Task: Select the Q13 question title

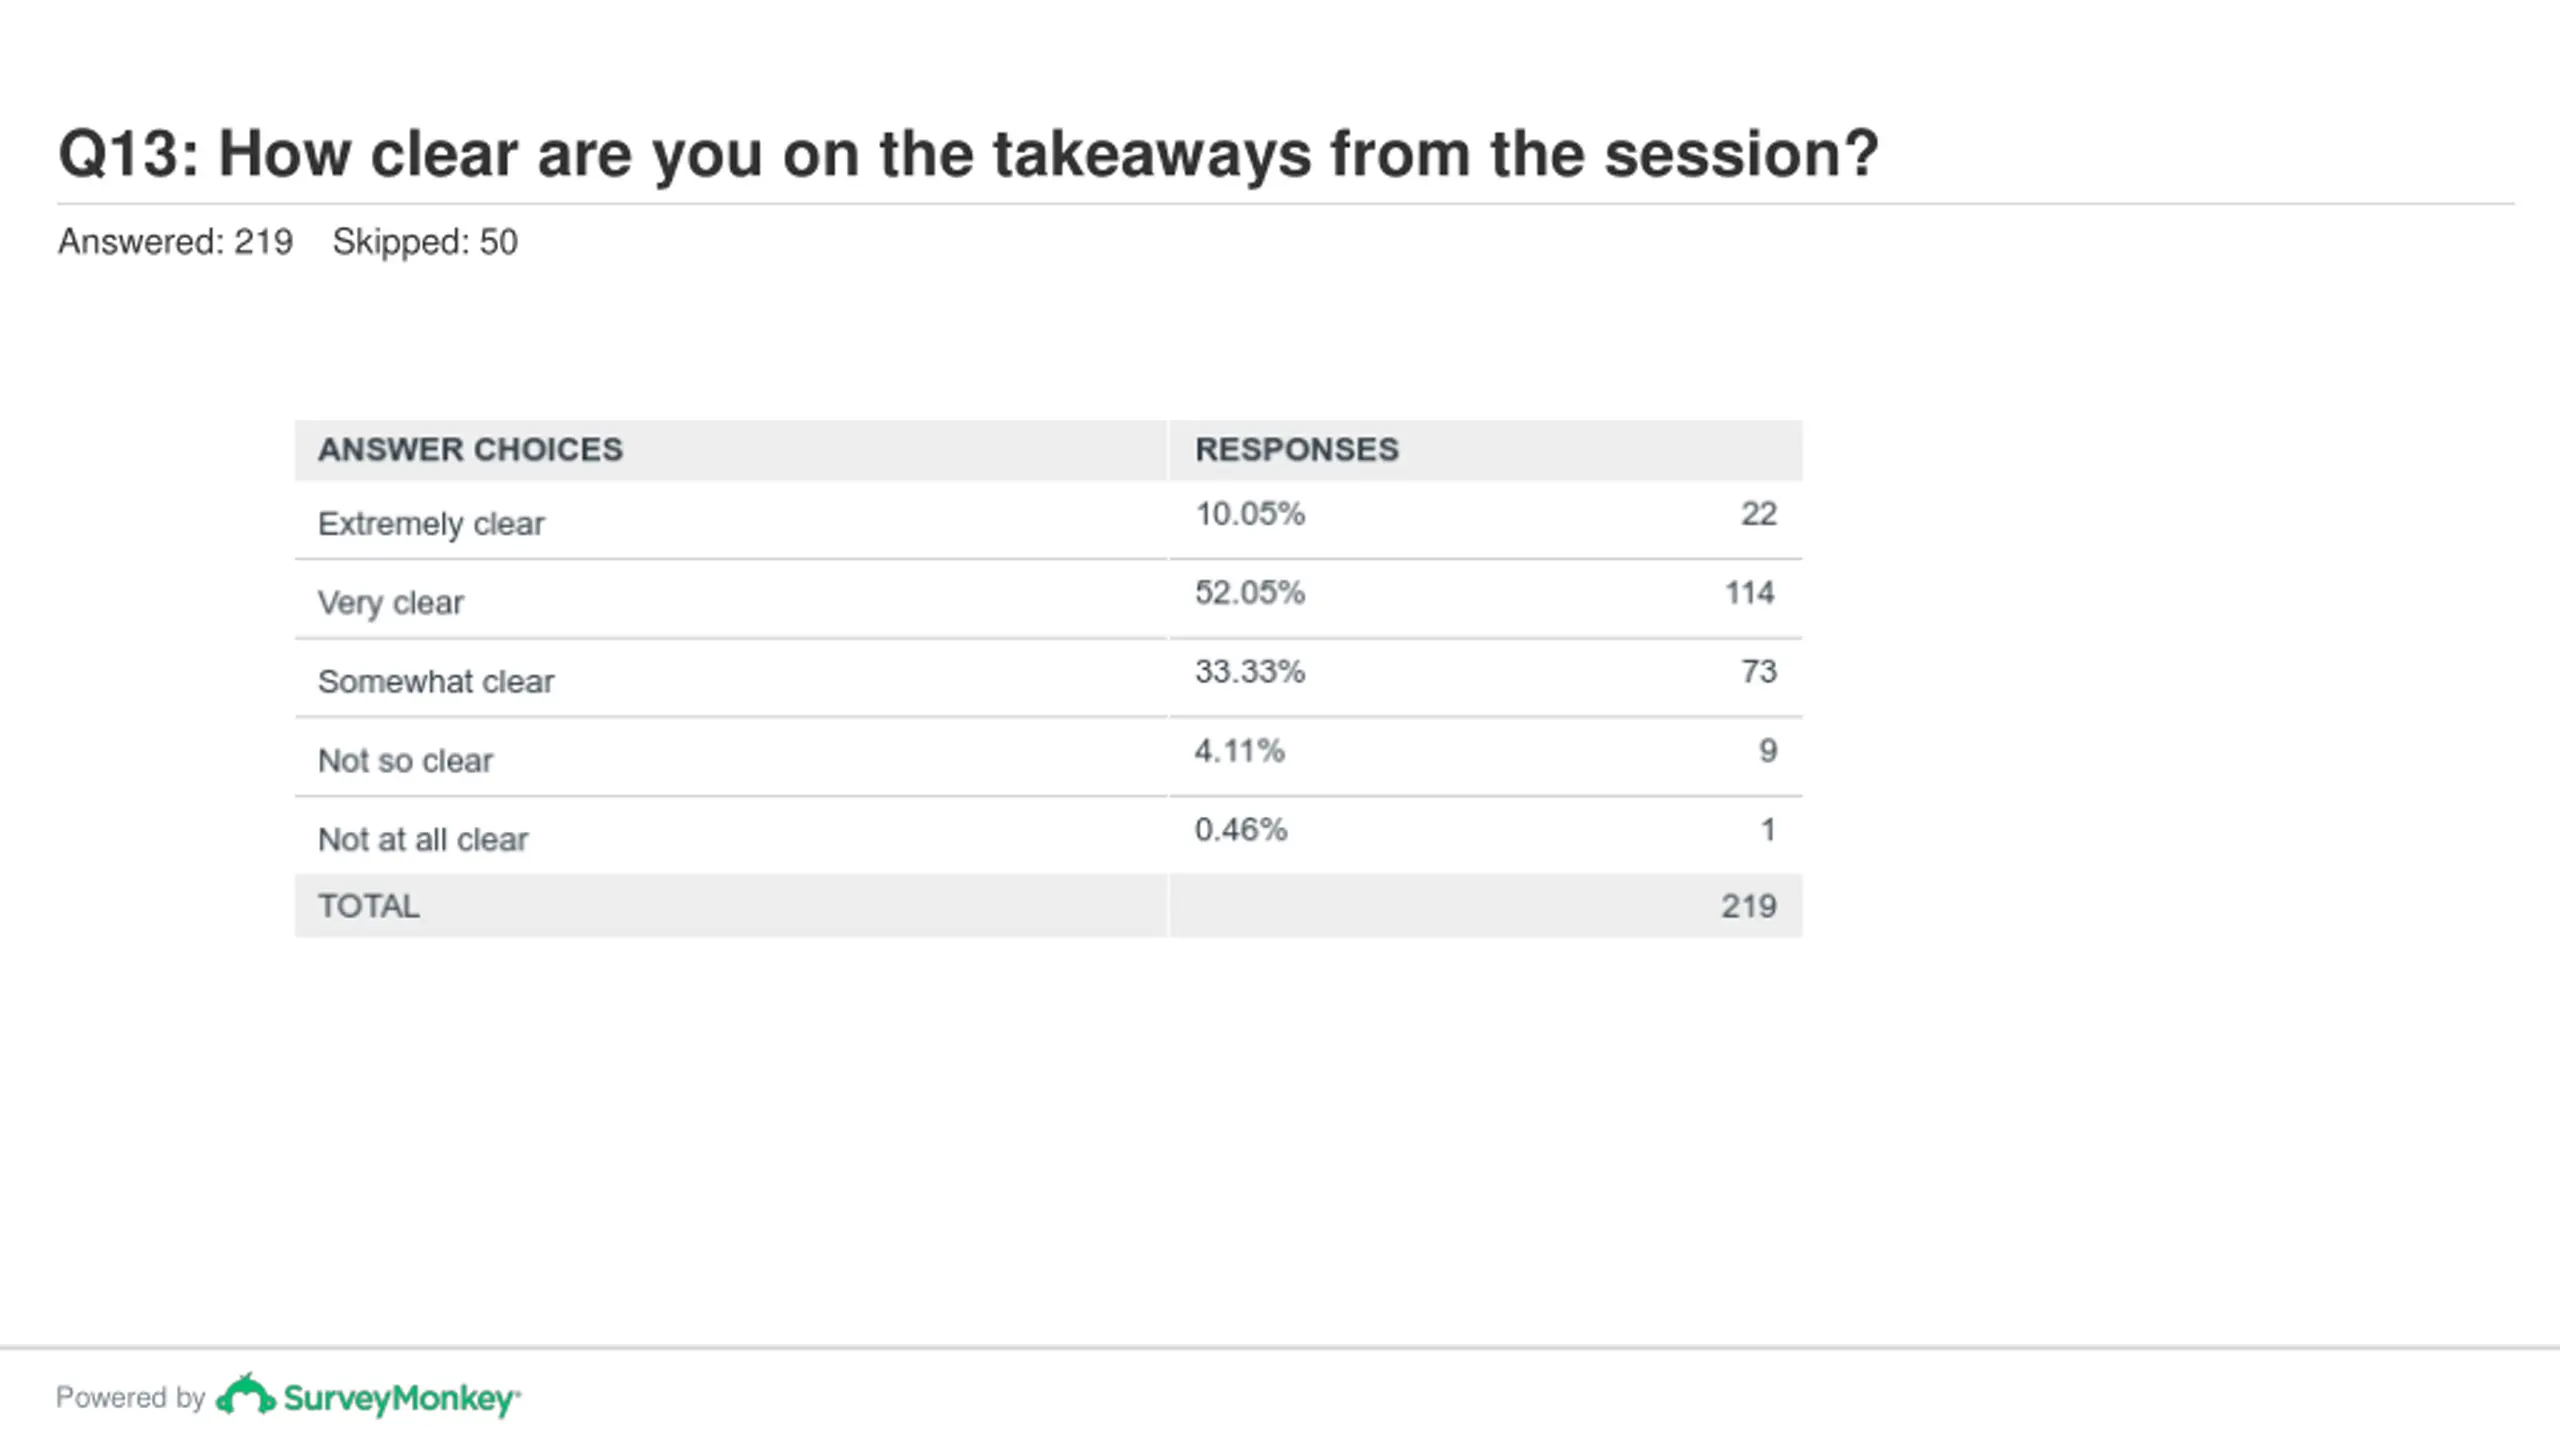Action: coord(968,154)
